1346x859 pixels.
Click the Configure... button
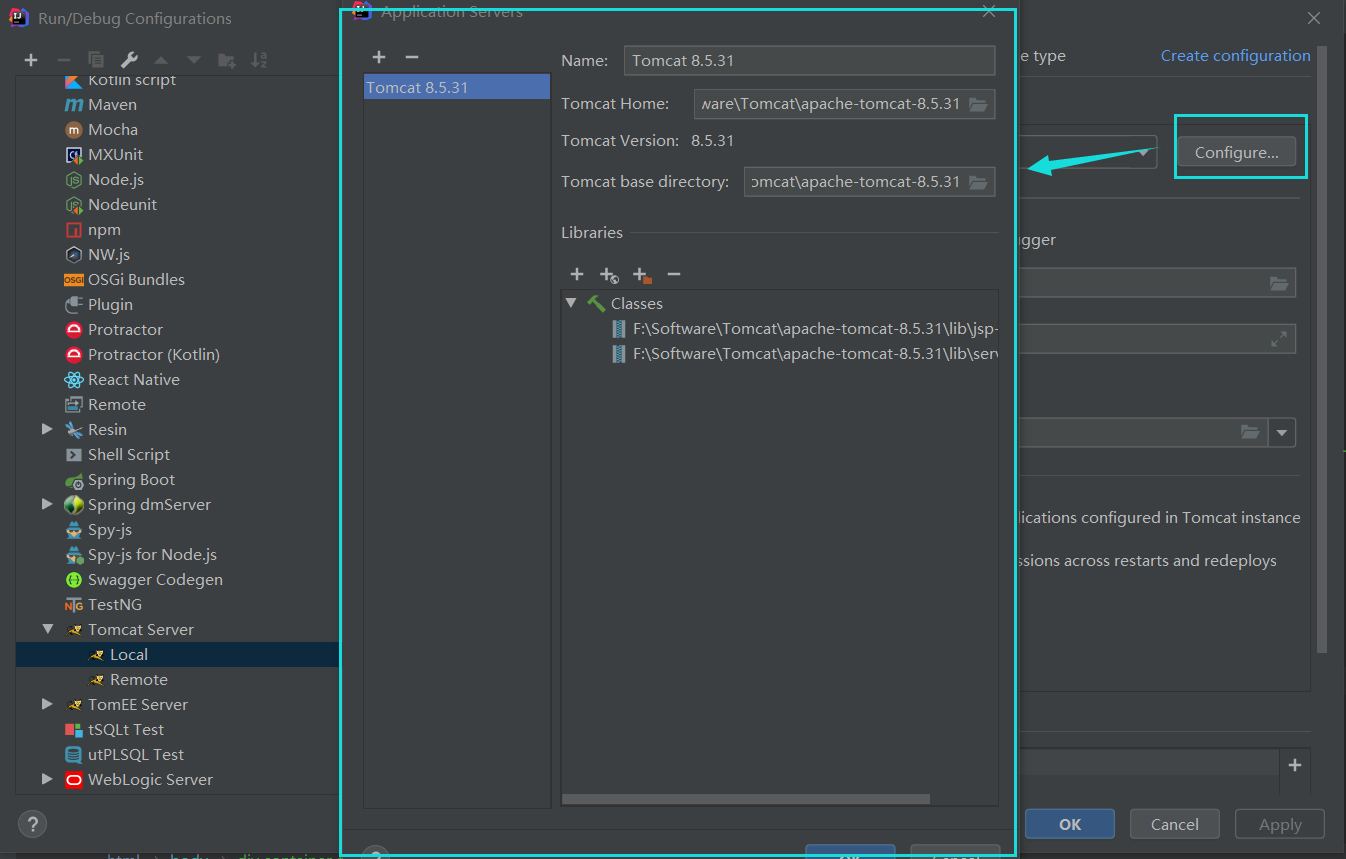click(1236, 152)
